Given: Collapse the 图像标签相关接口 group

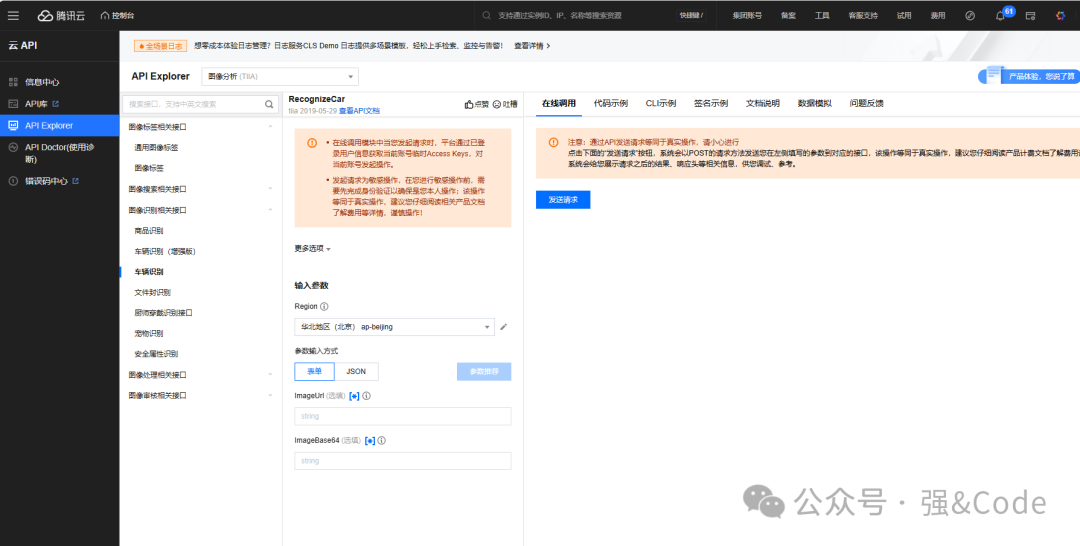Looking at the screenshot, I should click(200, 127).
